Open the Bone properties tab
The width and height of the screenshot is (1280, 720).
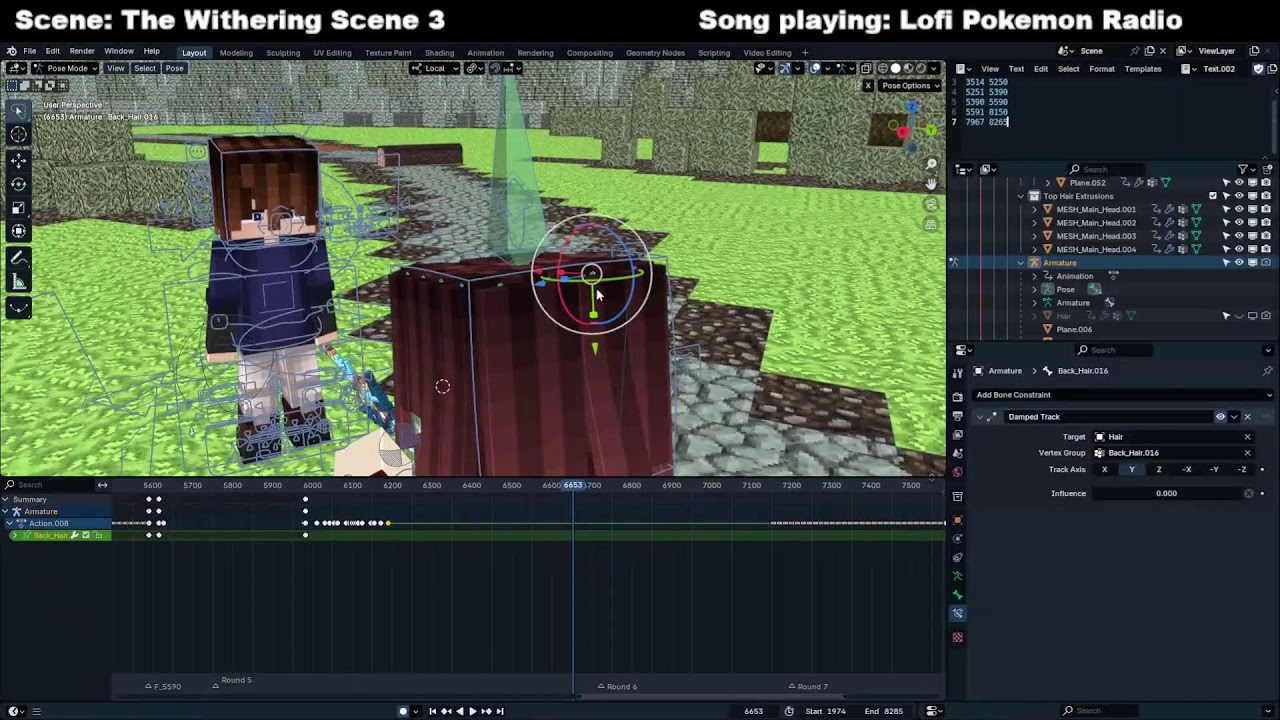click(957, 595)
